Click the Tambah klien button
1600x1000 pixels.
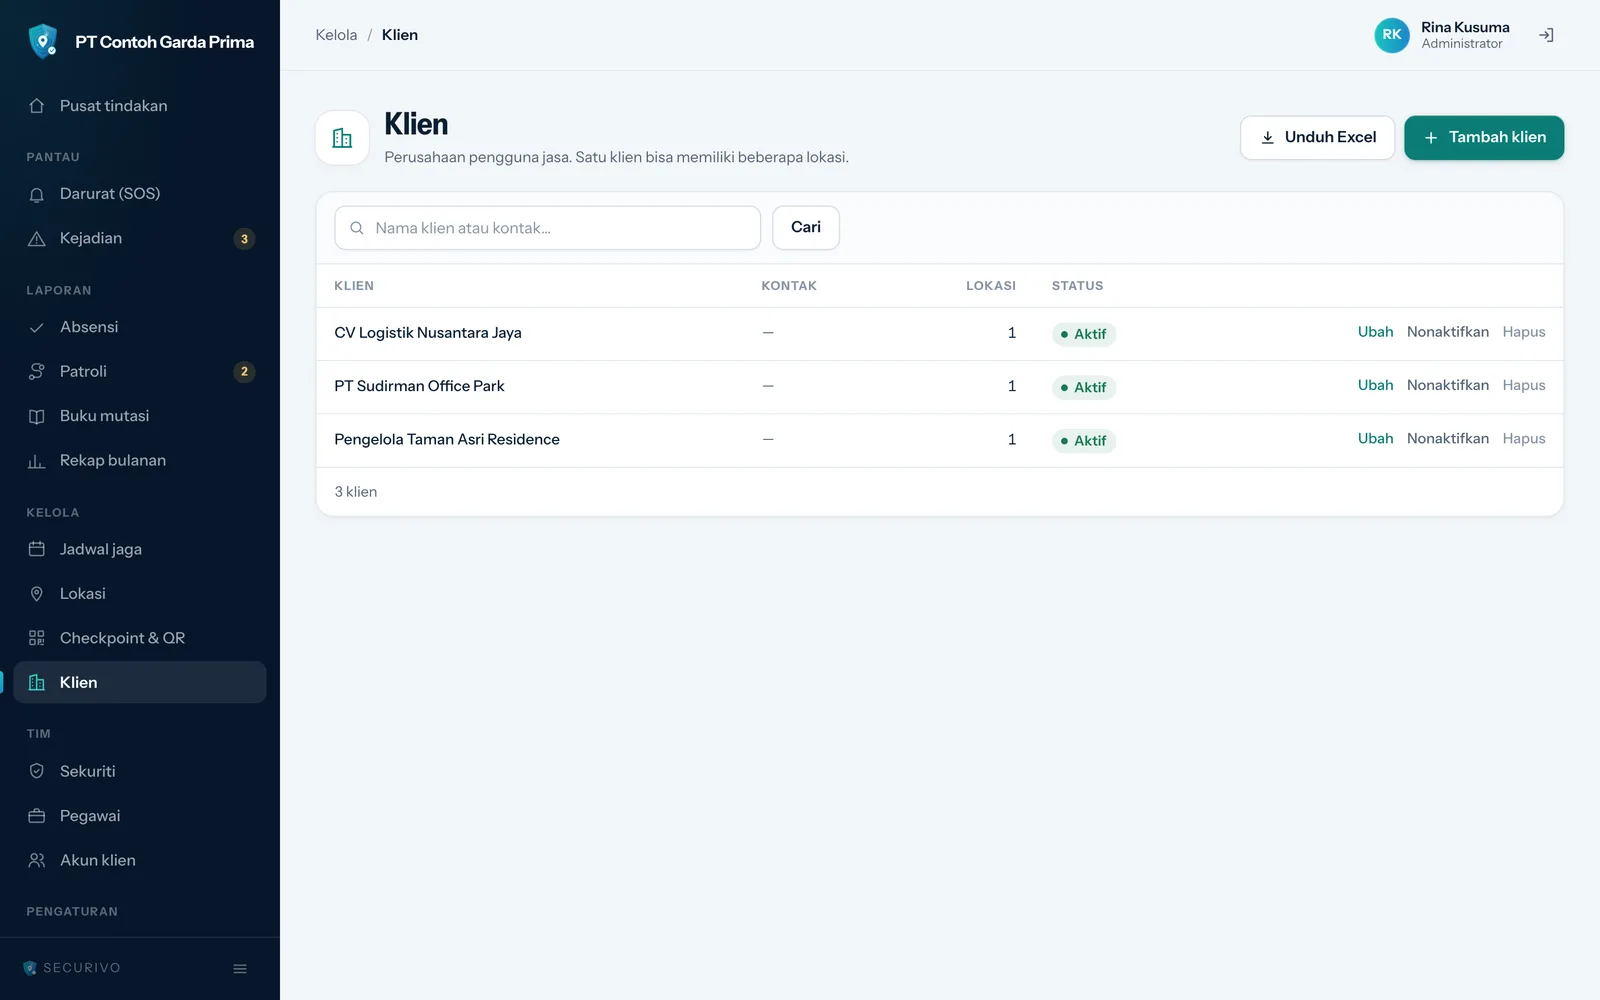pyautogui.click(x=1484, y=138)
